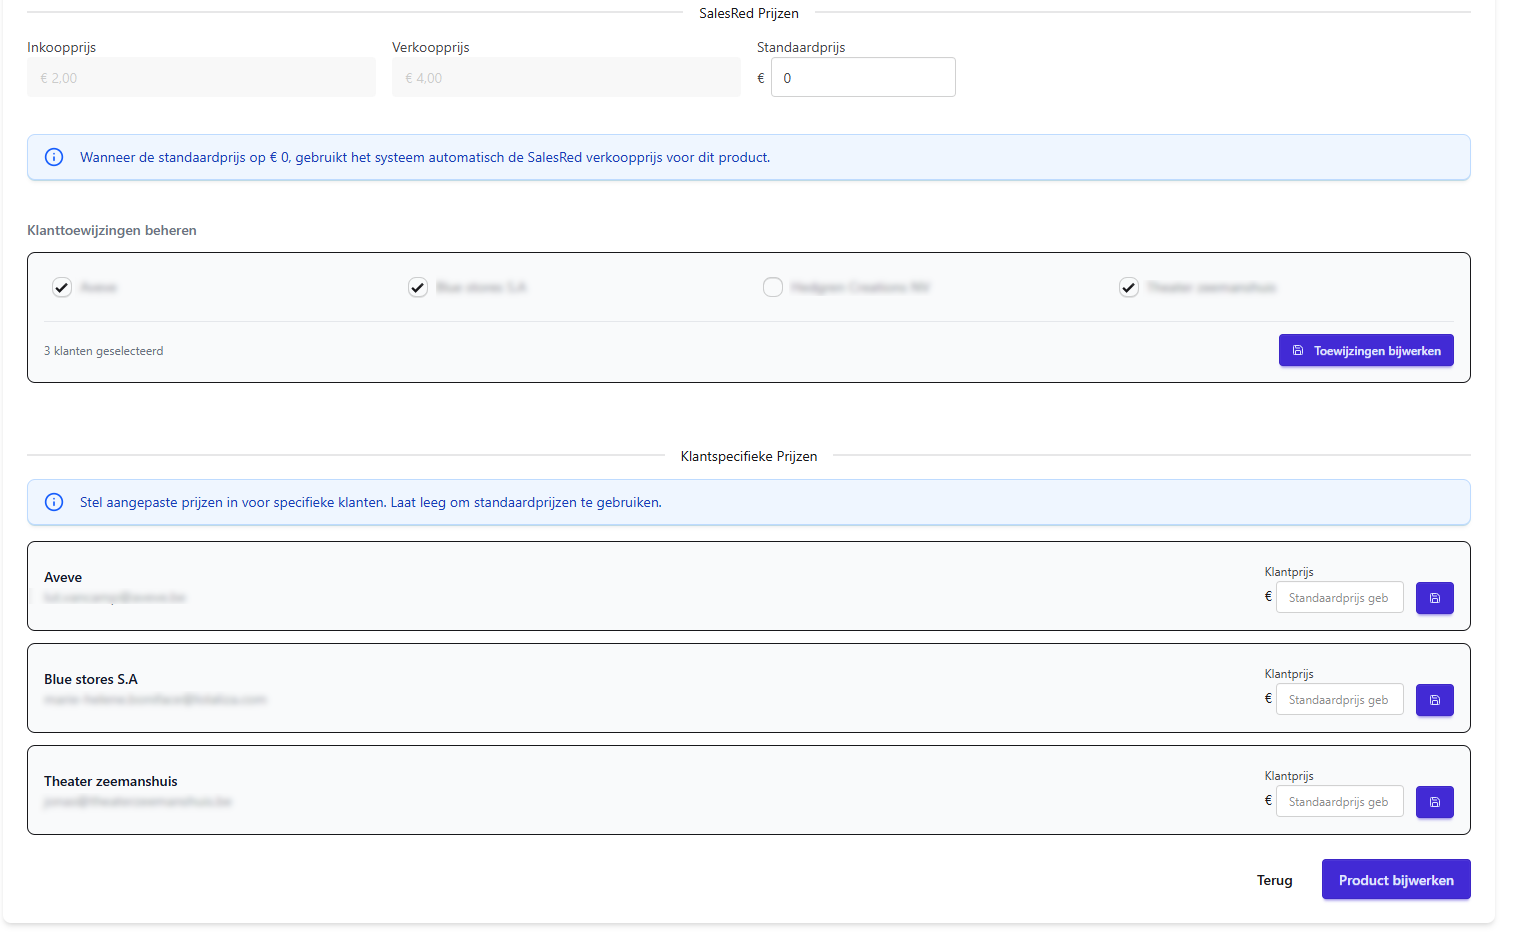This screenshot has width=1521, height=942.
Task: Click the Klantprijs field for Aveve
Action: click(x=1339, y=598)
